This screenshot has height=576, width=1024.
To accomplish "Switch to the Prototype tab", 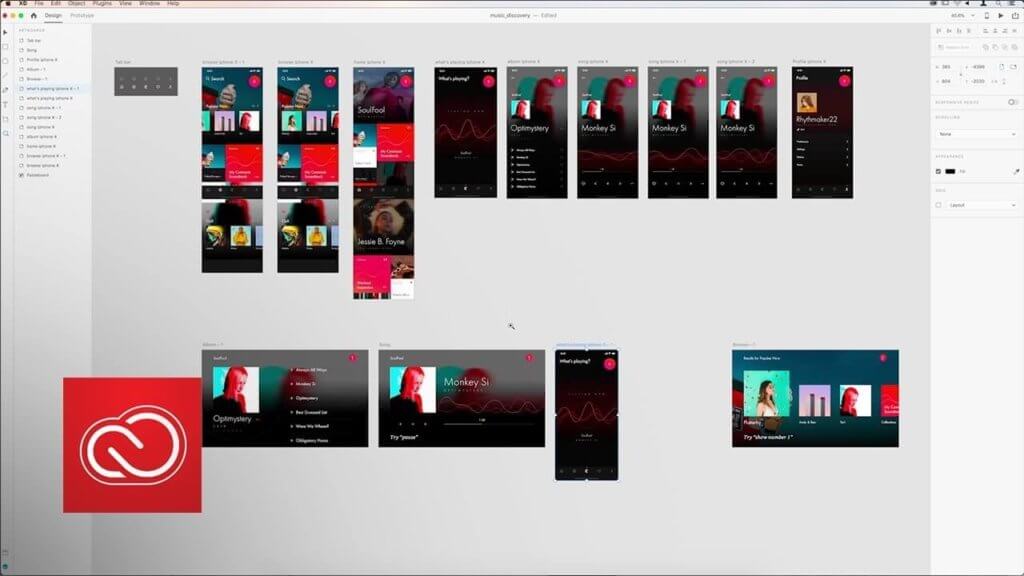I will tap(82, 15).
